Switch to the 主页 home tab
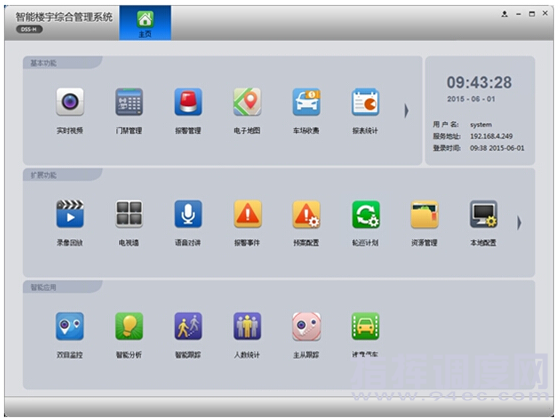560x420 pixels. tap(145, 23)
